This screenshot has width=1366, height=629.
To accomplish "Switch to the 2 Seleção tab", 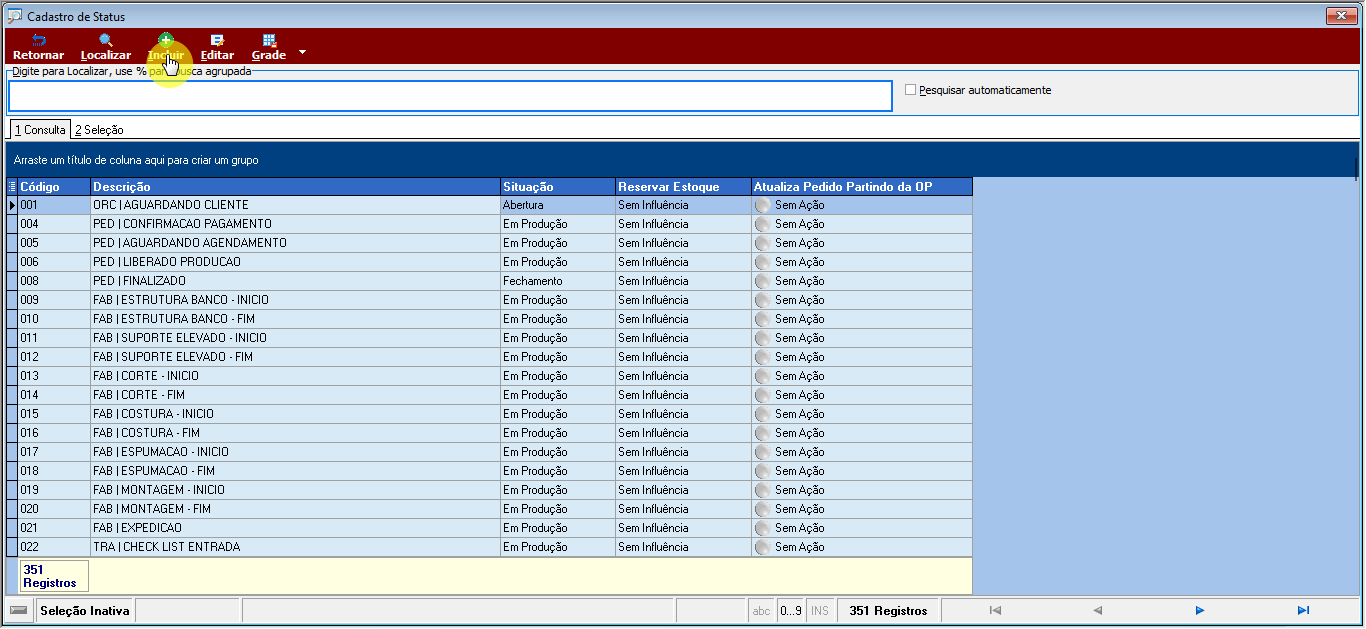I will point(99,130).
